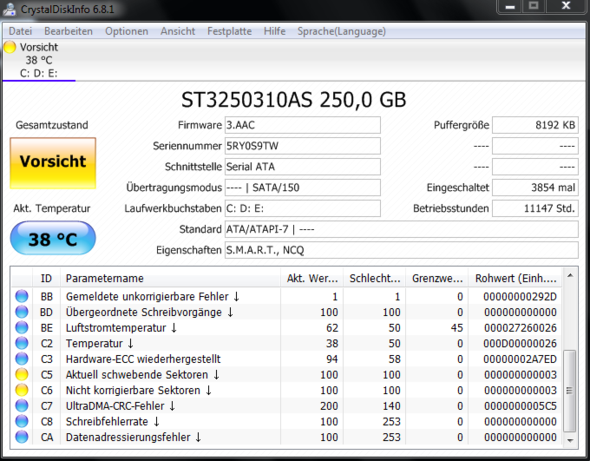Click the status icon for Hardware-ECC wiederhergestellt
Screen dimensions: 590x461
(x=22, y=359)
